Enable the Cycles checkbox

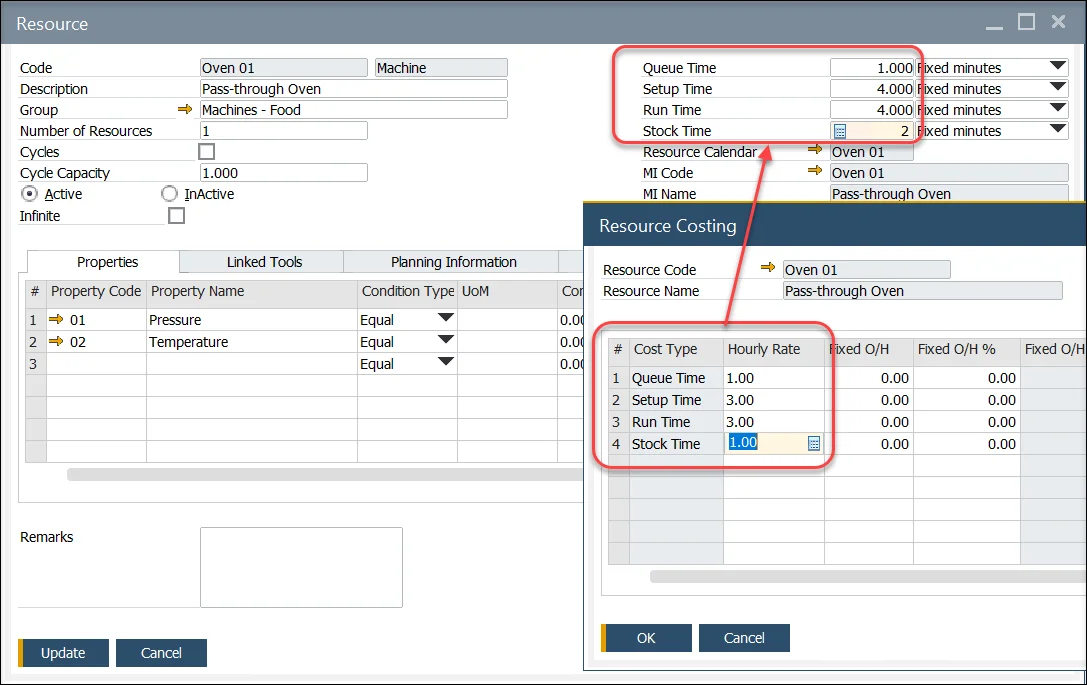point(207,151)
